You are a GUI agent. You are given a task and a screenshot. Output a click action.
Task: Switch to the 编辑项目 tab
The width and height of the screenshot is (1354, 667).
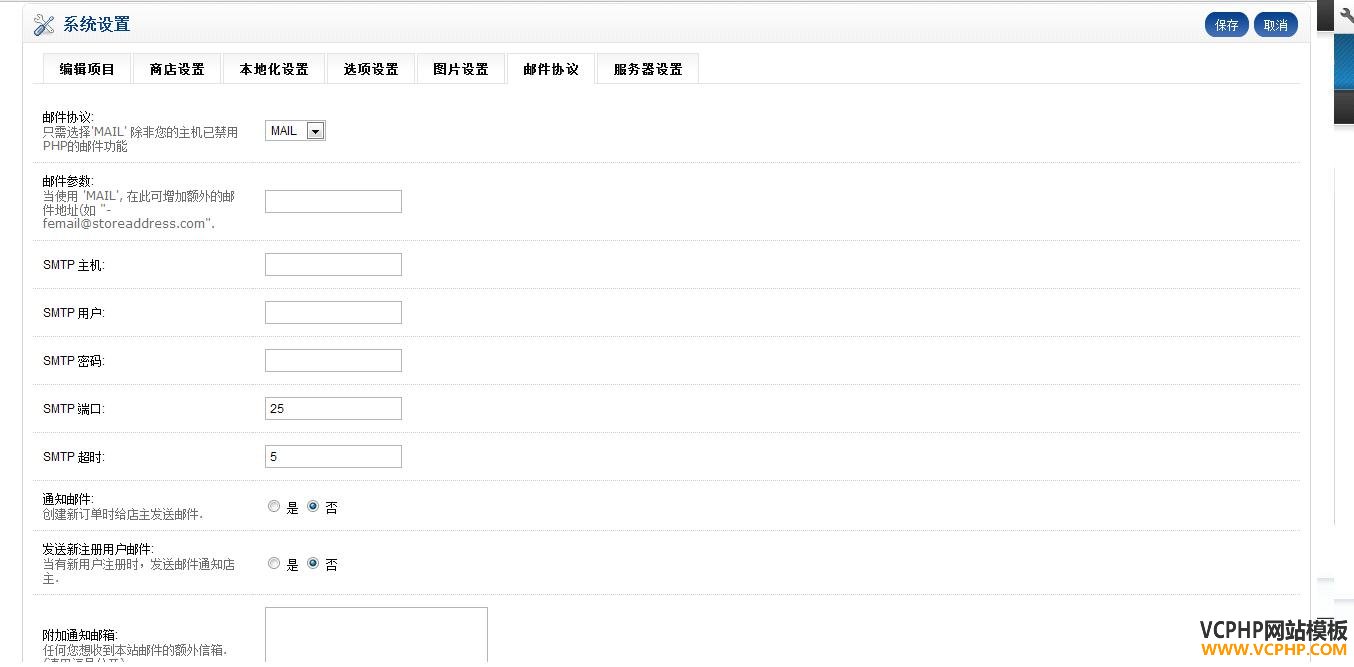pos(87,69)
